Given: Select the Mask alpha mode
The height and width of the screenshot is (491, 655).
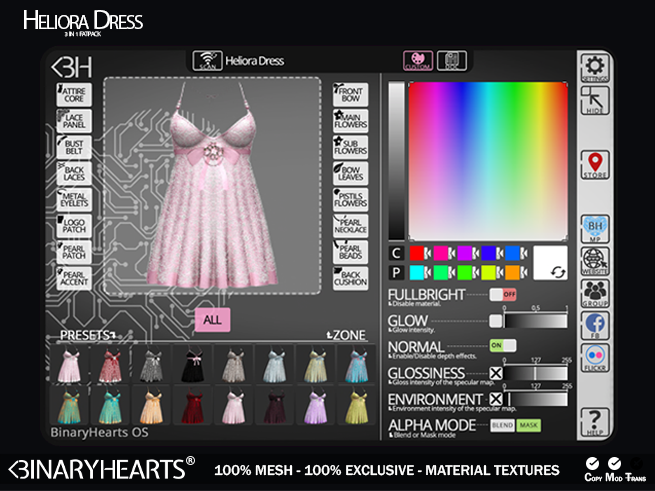Looking at the screenshot, I should (x=528, y=425).
